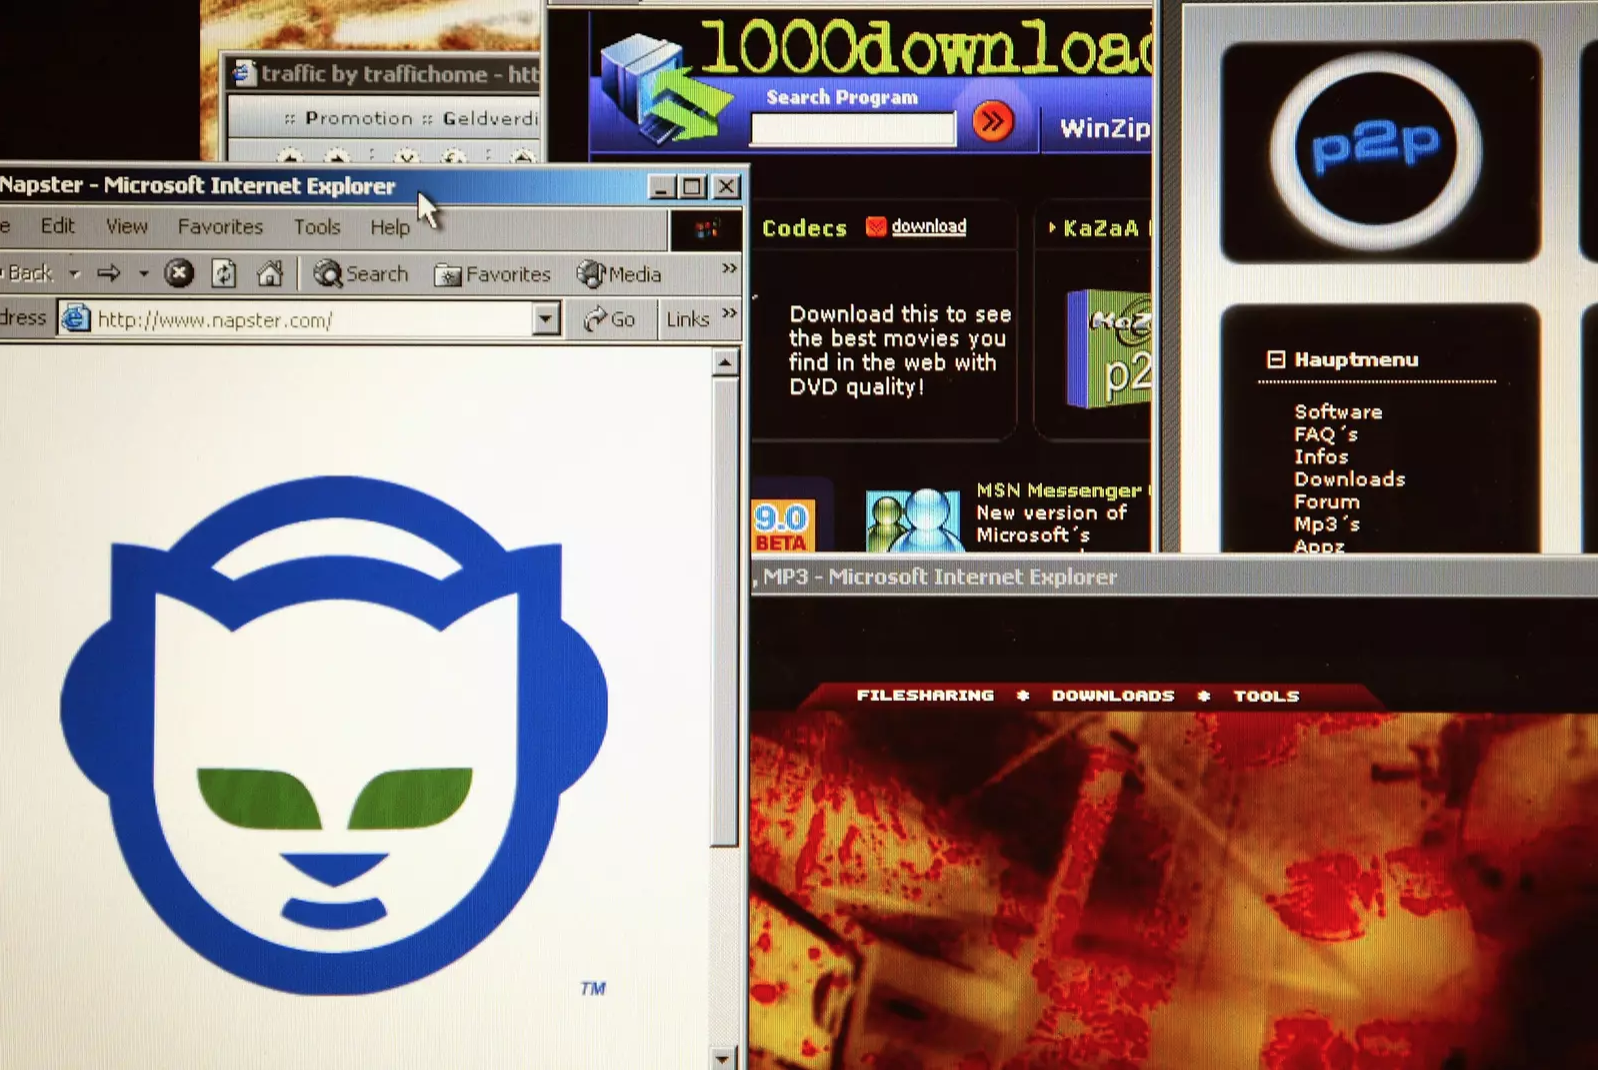Open the Tools menu

pos(317,227)
